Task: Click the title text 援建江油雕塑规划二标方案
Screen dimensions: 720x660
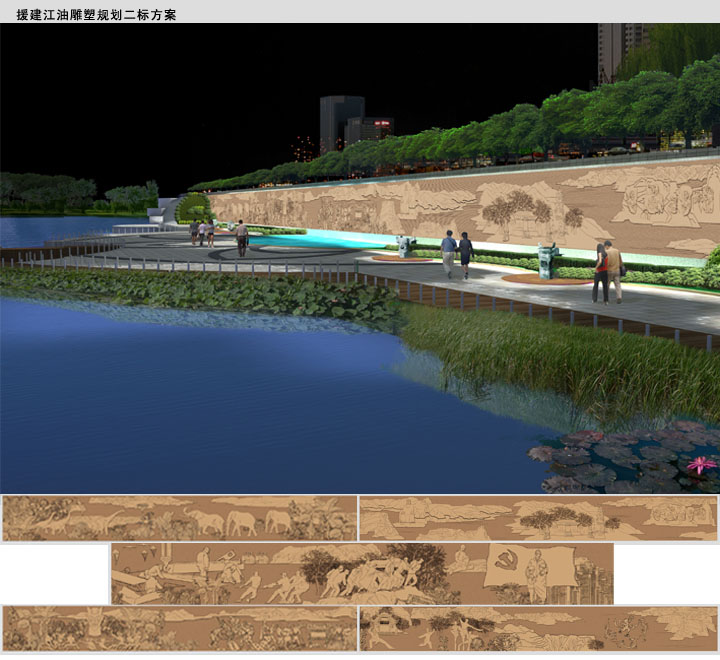Action: point(96,15)
